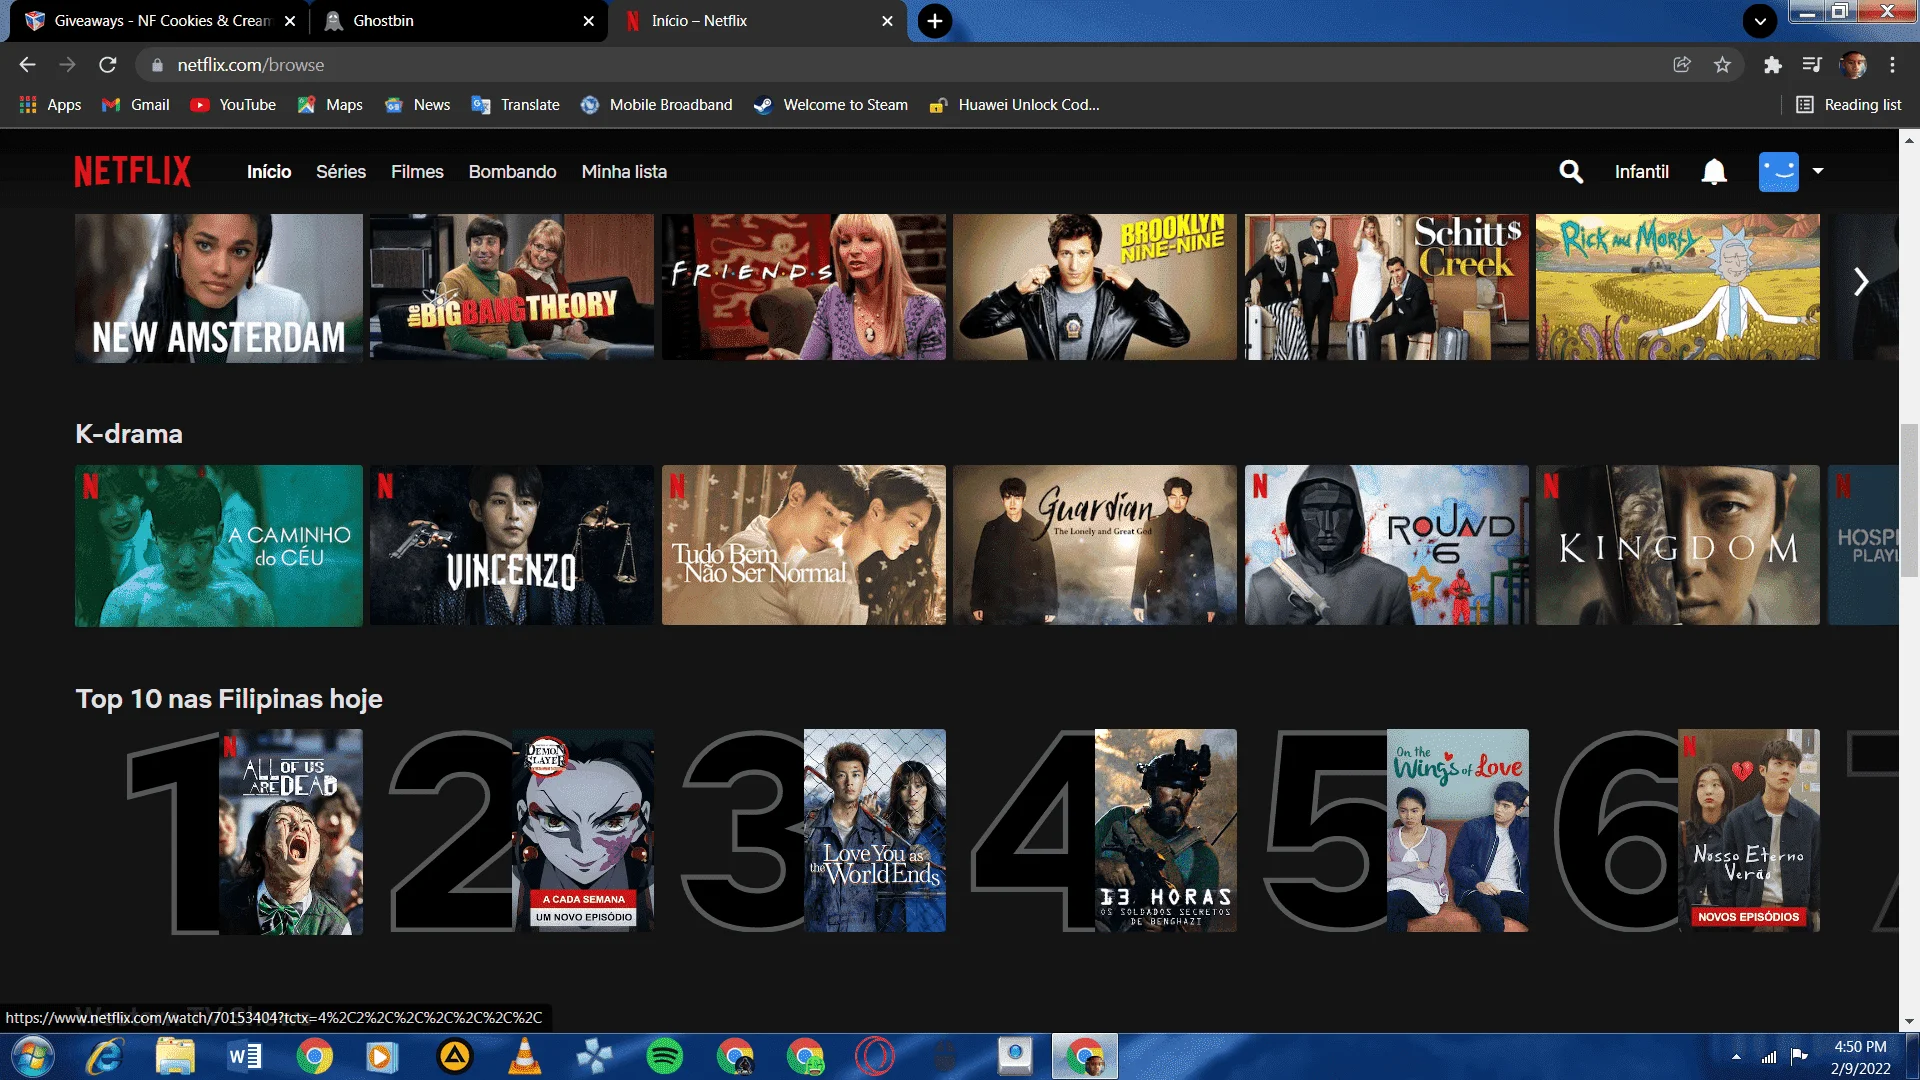This screenshot has width=1920, height=1080.
Task: Open the Chrome extensions puzzle icon
Action: (x=1772, y=65)
